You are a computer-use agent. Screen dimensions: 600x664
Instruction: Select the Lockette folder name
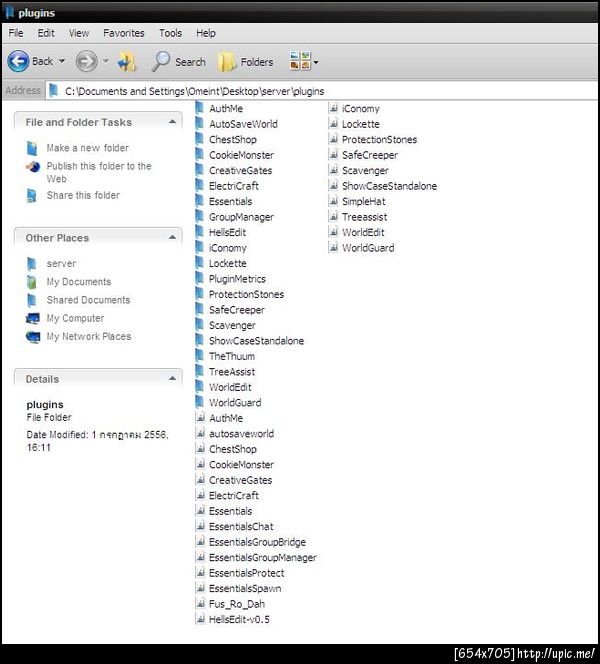point(227,263)
